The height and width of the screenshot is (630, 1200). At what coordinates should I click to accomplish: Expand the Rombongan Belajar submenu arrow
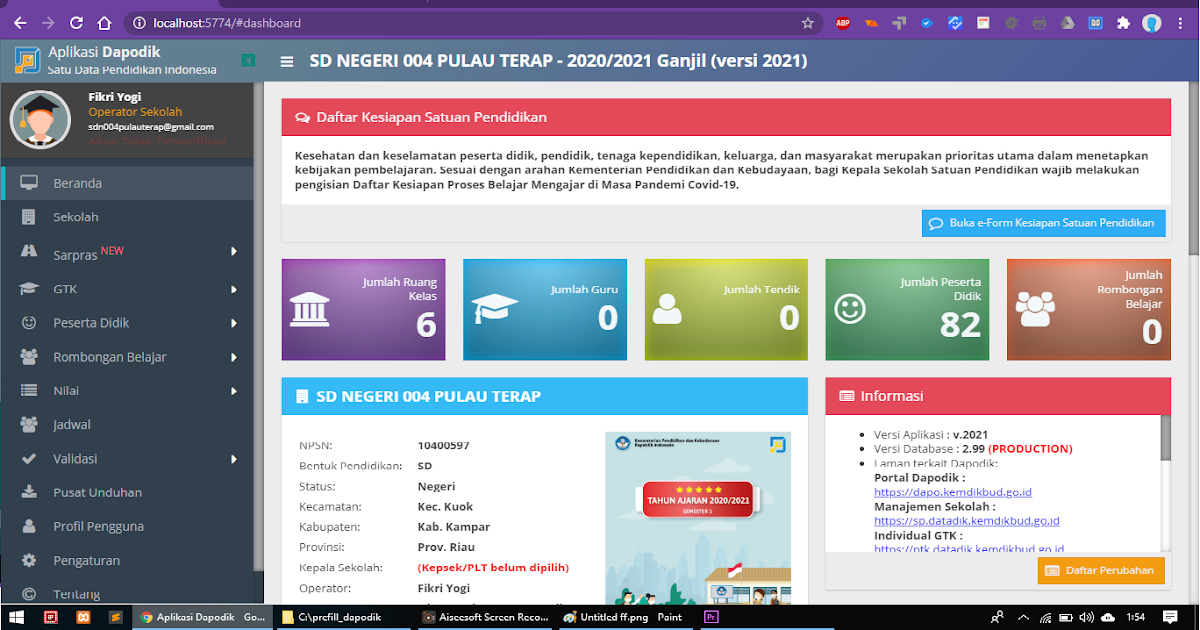(x=234, y=357)
